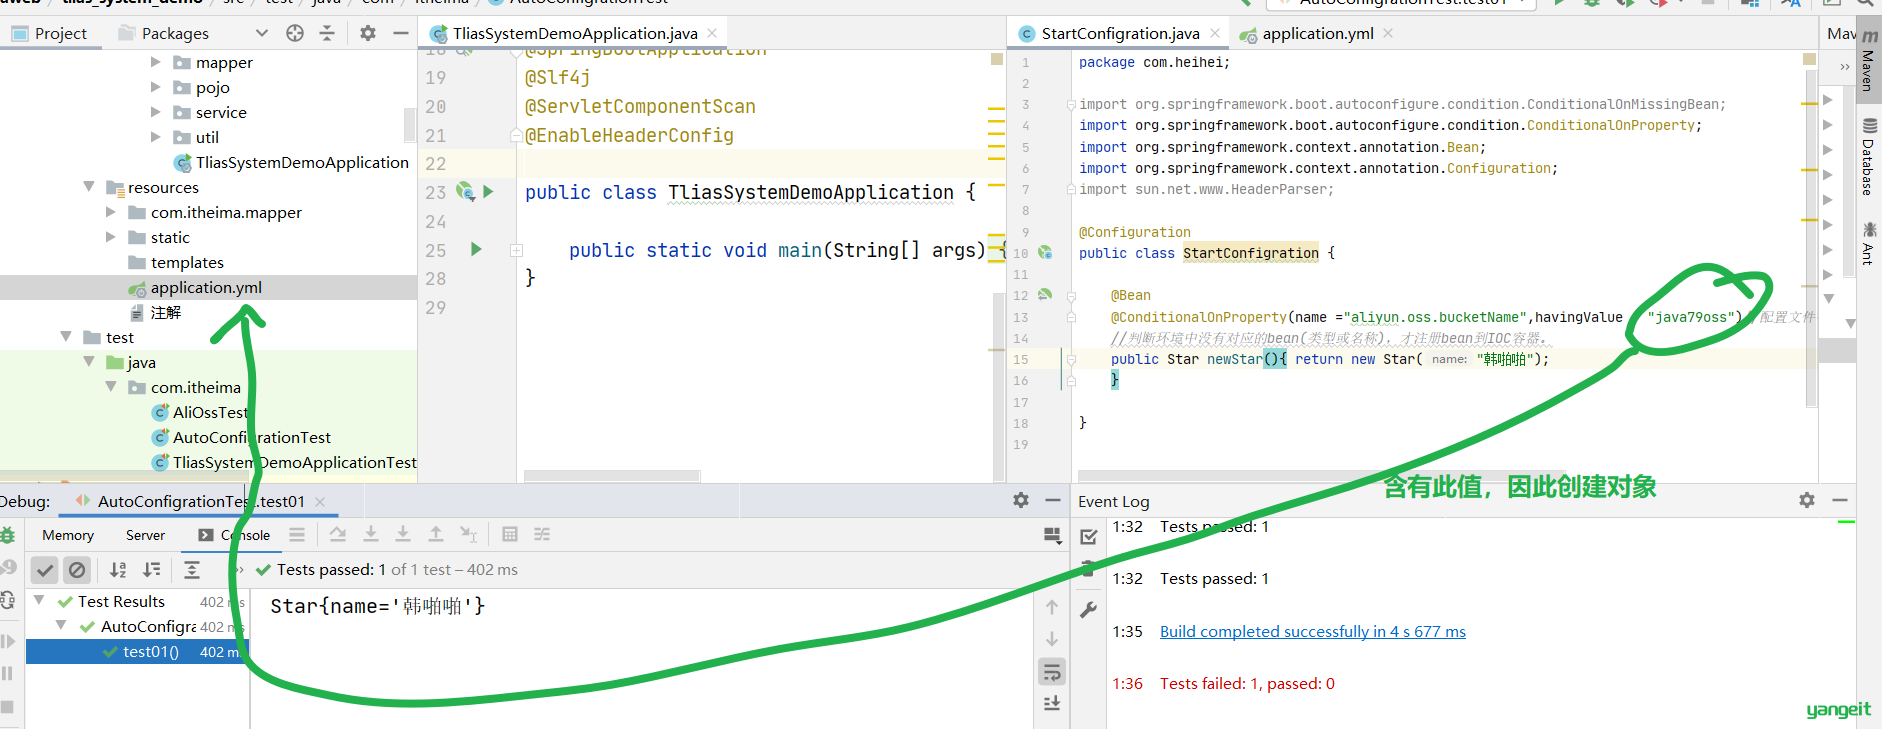Screen dimensions: 1882x729
Task: Open the Maven tool window
Action: point(1868,60)
